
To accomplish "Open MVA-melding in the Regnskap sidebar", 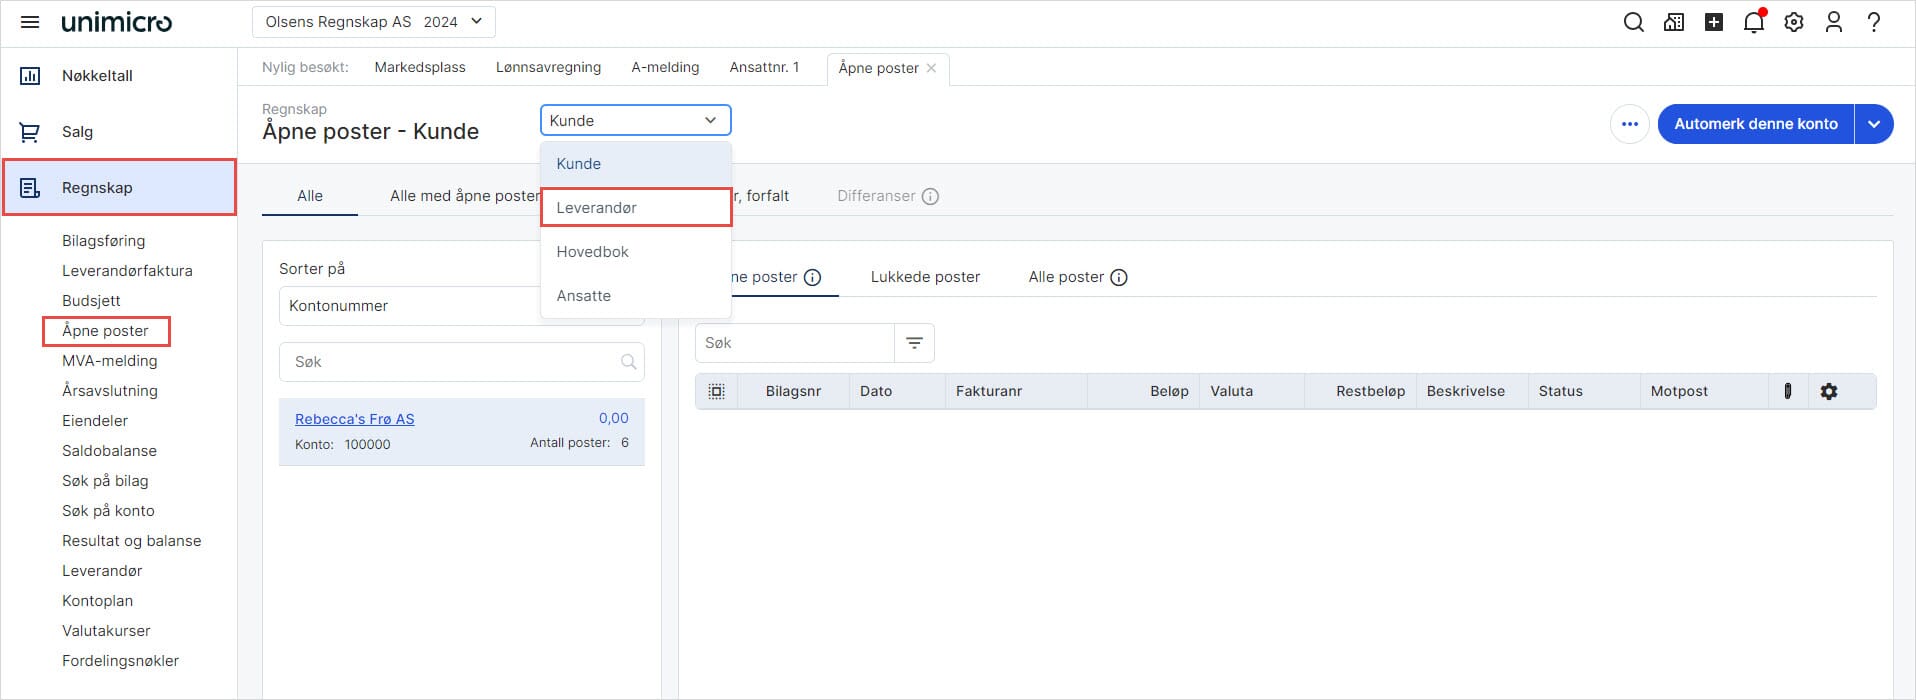I will pos(109,361).
